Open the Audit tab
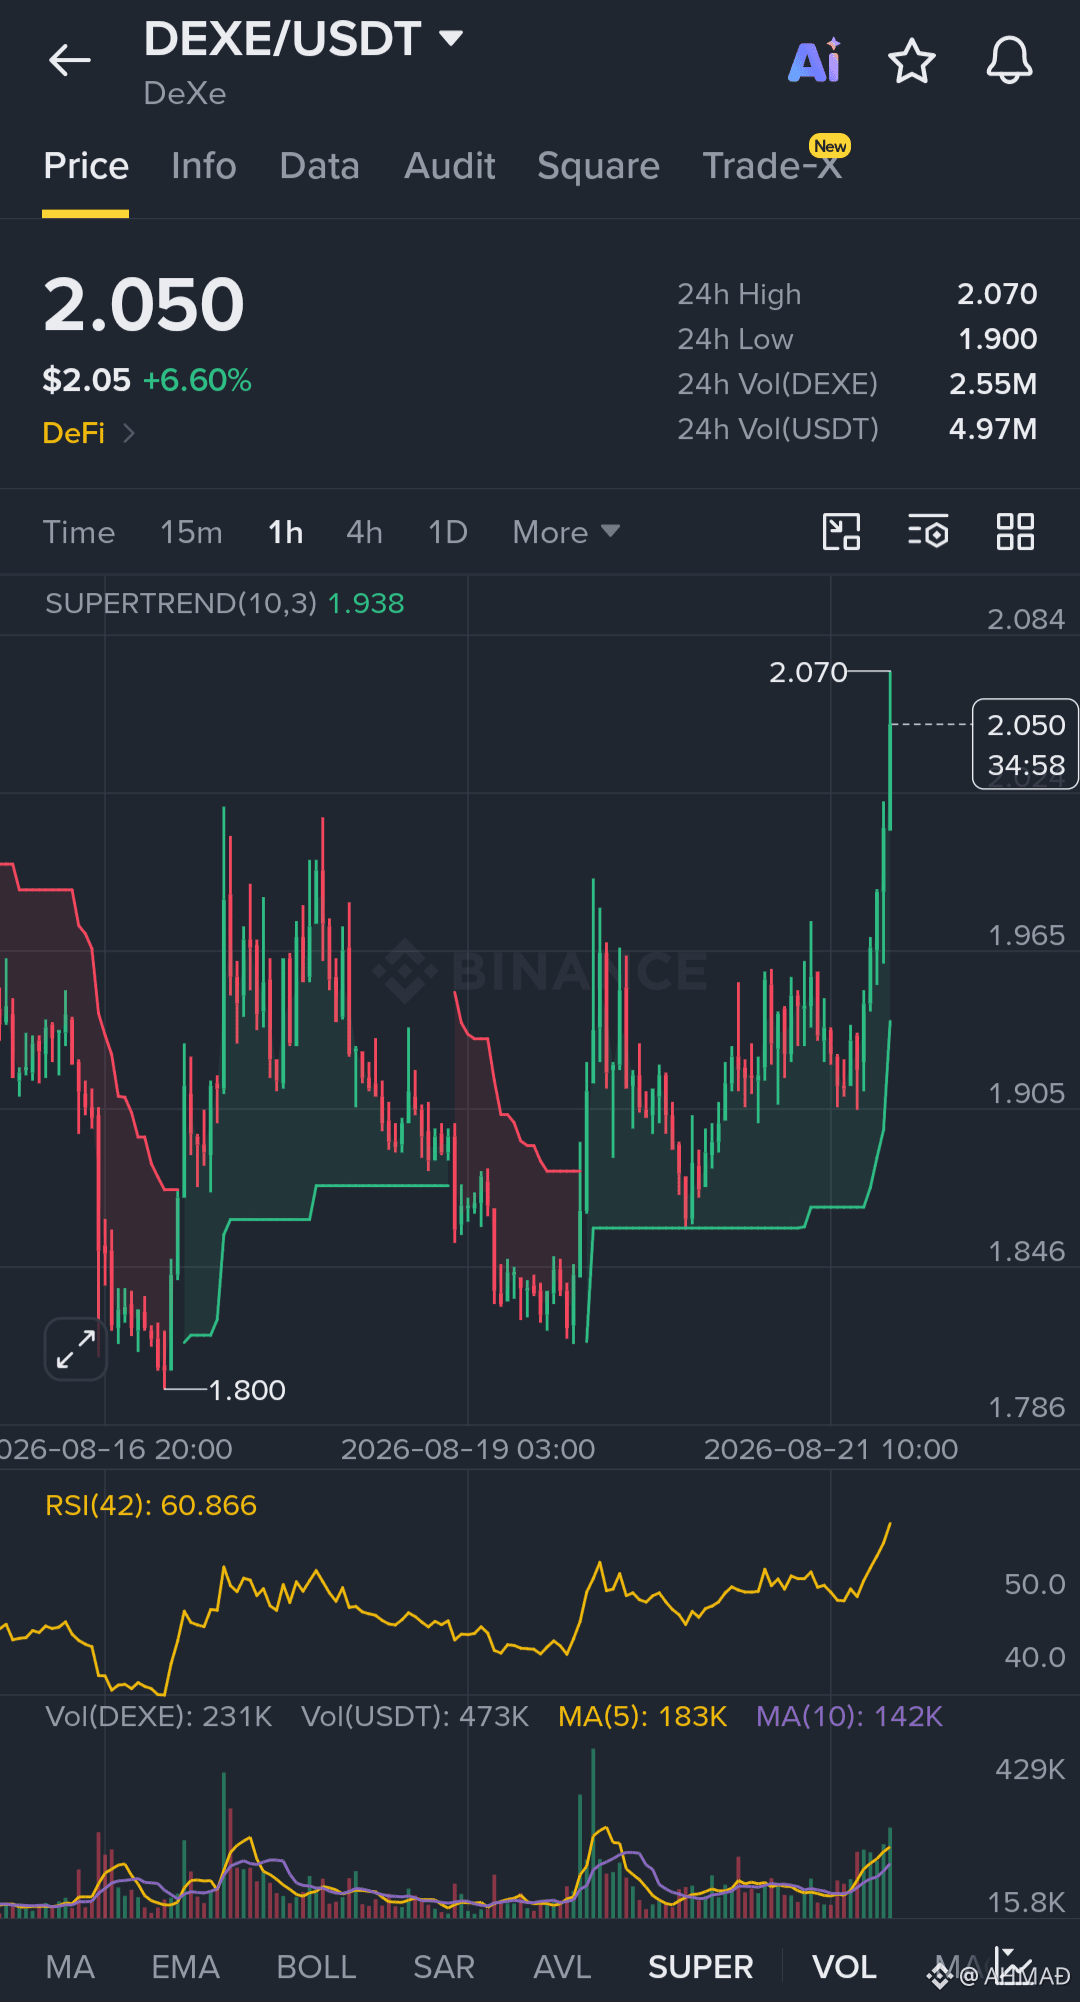Image resolution: width=1080 pixels, height=2002 pixels. 450,166
